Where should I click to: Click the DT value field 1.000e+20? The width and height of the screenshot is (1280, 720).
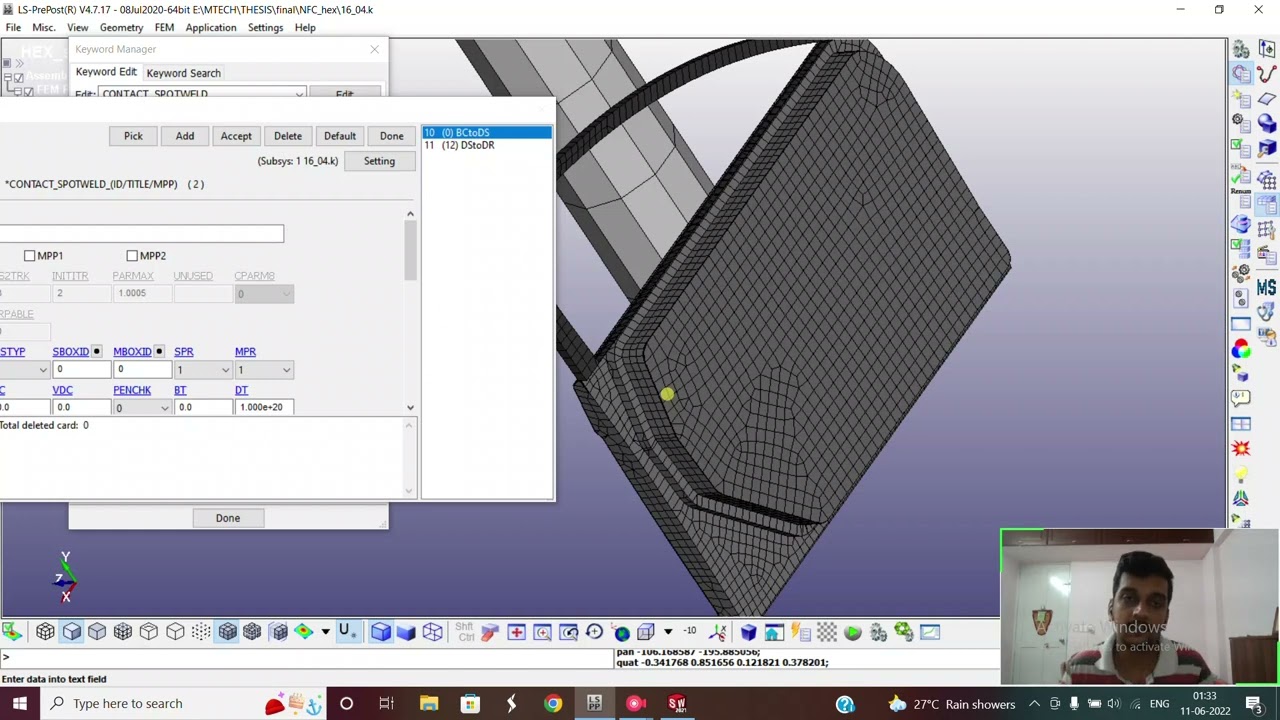click(264, 408)
